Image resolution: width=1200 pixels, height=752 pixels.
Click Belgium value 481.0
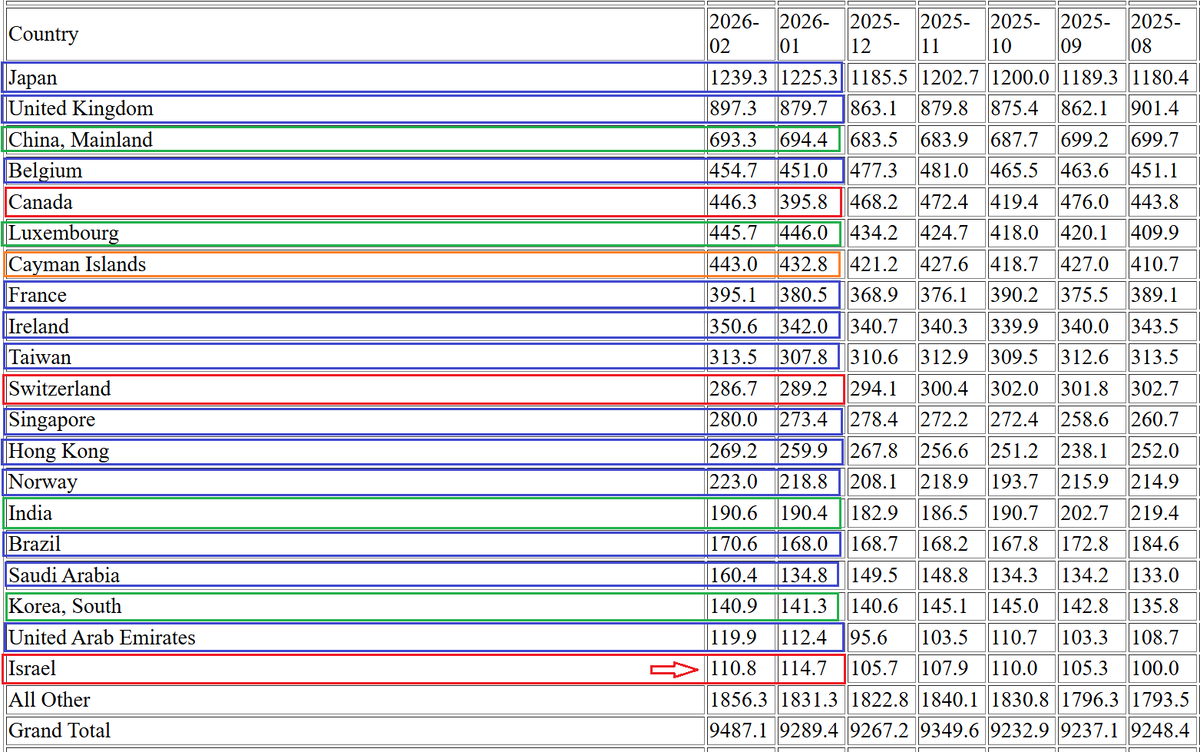(x=944, y=170)
